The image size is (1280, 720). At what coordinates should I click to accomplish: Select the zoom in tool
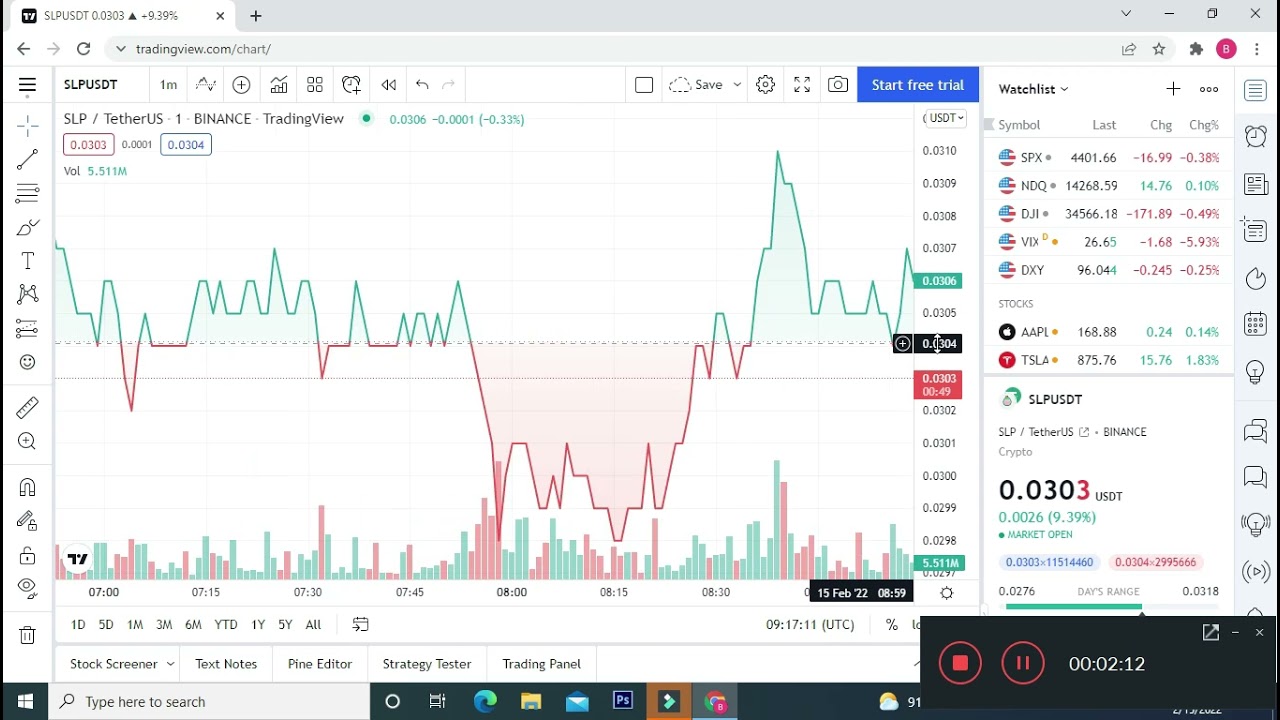pos(27,441)
